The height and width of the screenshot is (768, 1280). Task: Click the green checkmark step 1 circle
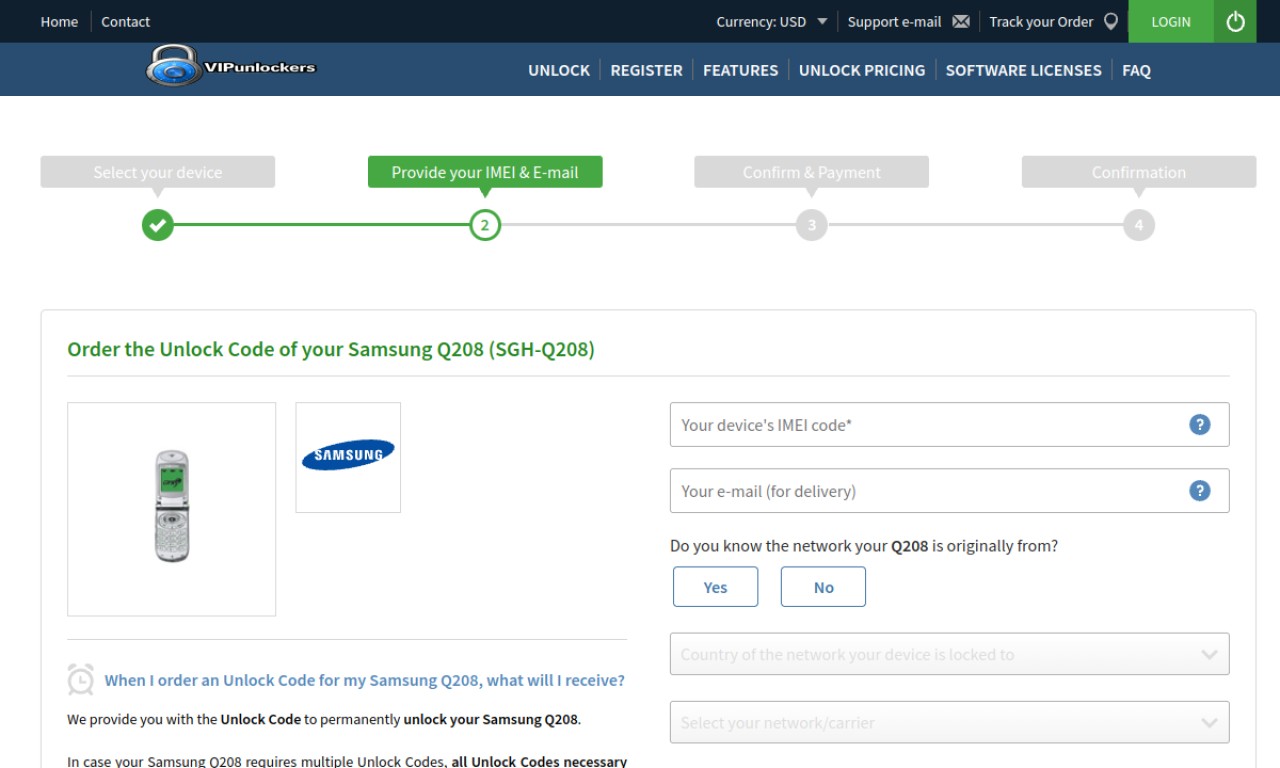(157, 225)
